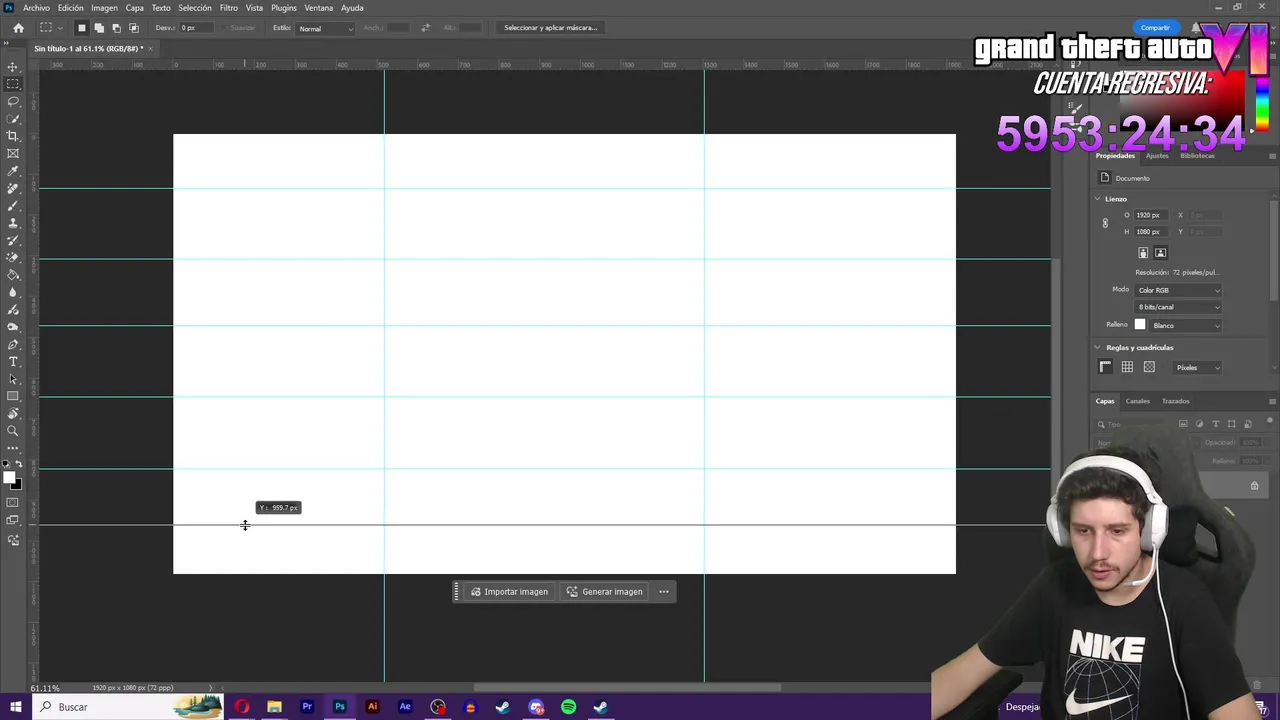Open Properties panel hamburger menu
Viewport: 1280px width, 720px height.
click(x=1272, y=156)
